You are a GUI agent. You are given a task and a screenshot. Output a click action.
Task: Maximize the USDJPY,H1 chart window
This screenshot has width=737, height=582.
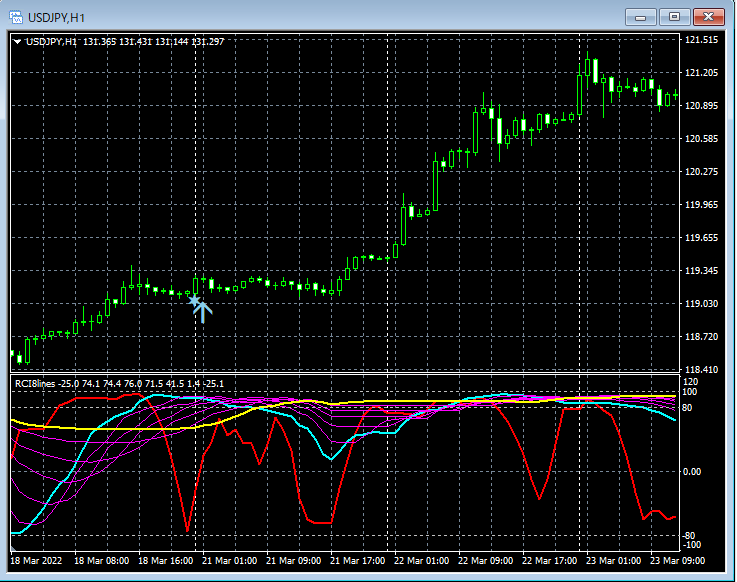(x=675, y=17)
